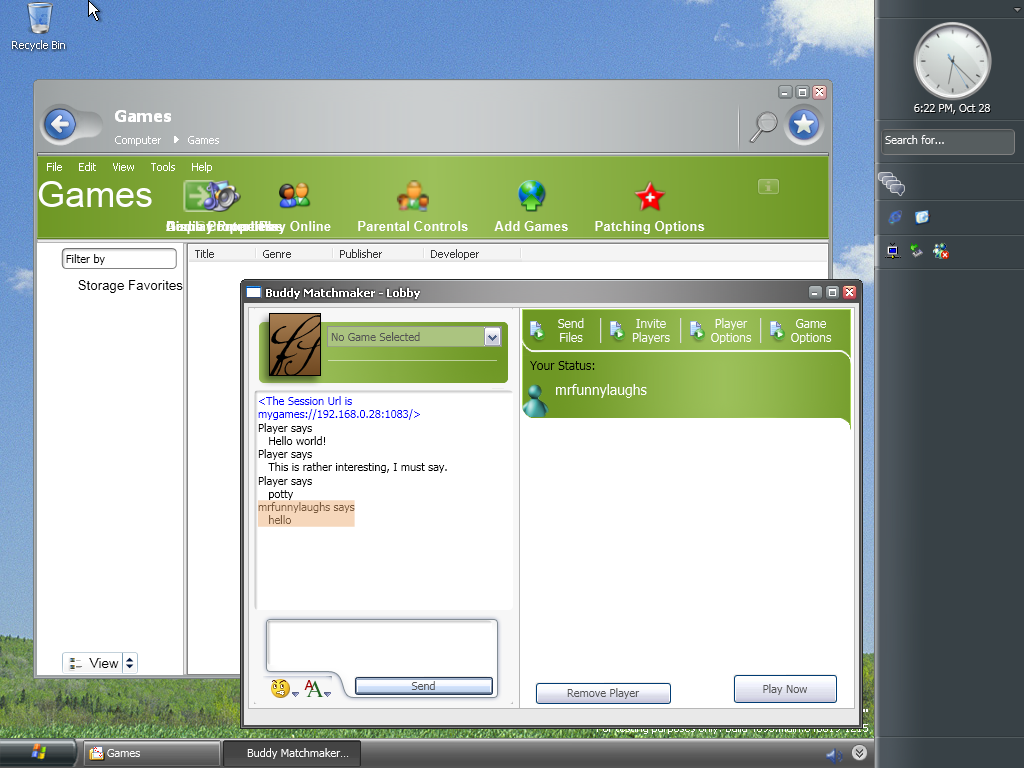Viewport: 1024px width, 768px height.
Task: Expand tray with the taskbar chevron button
Action: click(859, 753)
